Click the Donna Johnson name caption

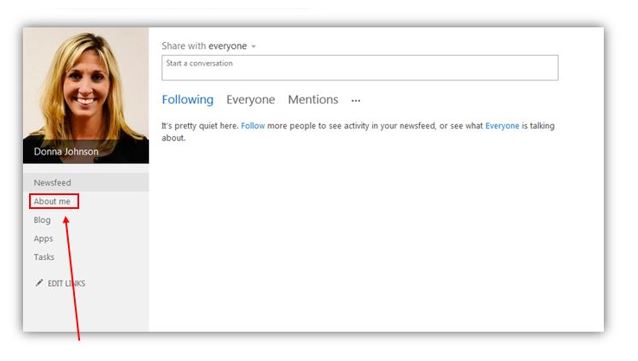tap(66, 151)
